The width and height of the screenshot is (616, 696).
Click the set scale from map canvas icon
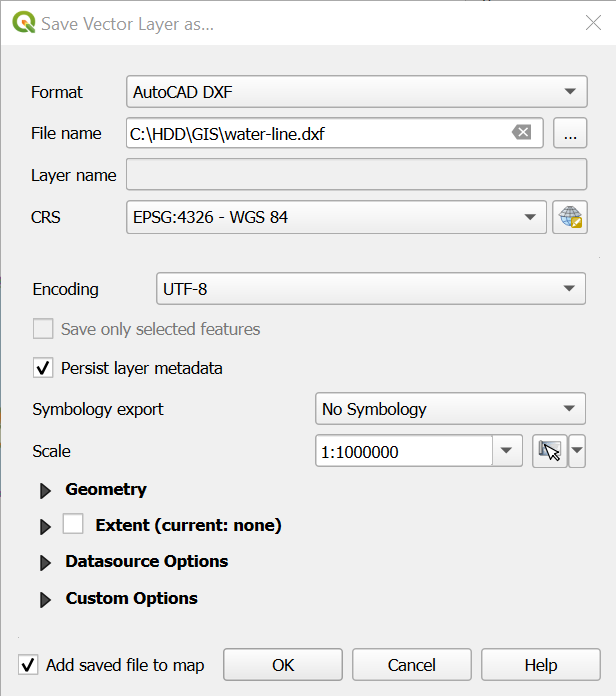point(549,451)
